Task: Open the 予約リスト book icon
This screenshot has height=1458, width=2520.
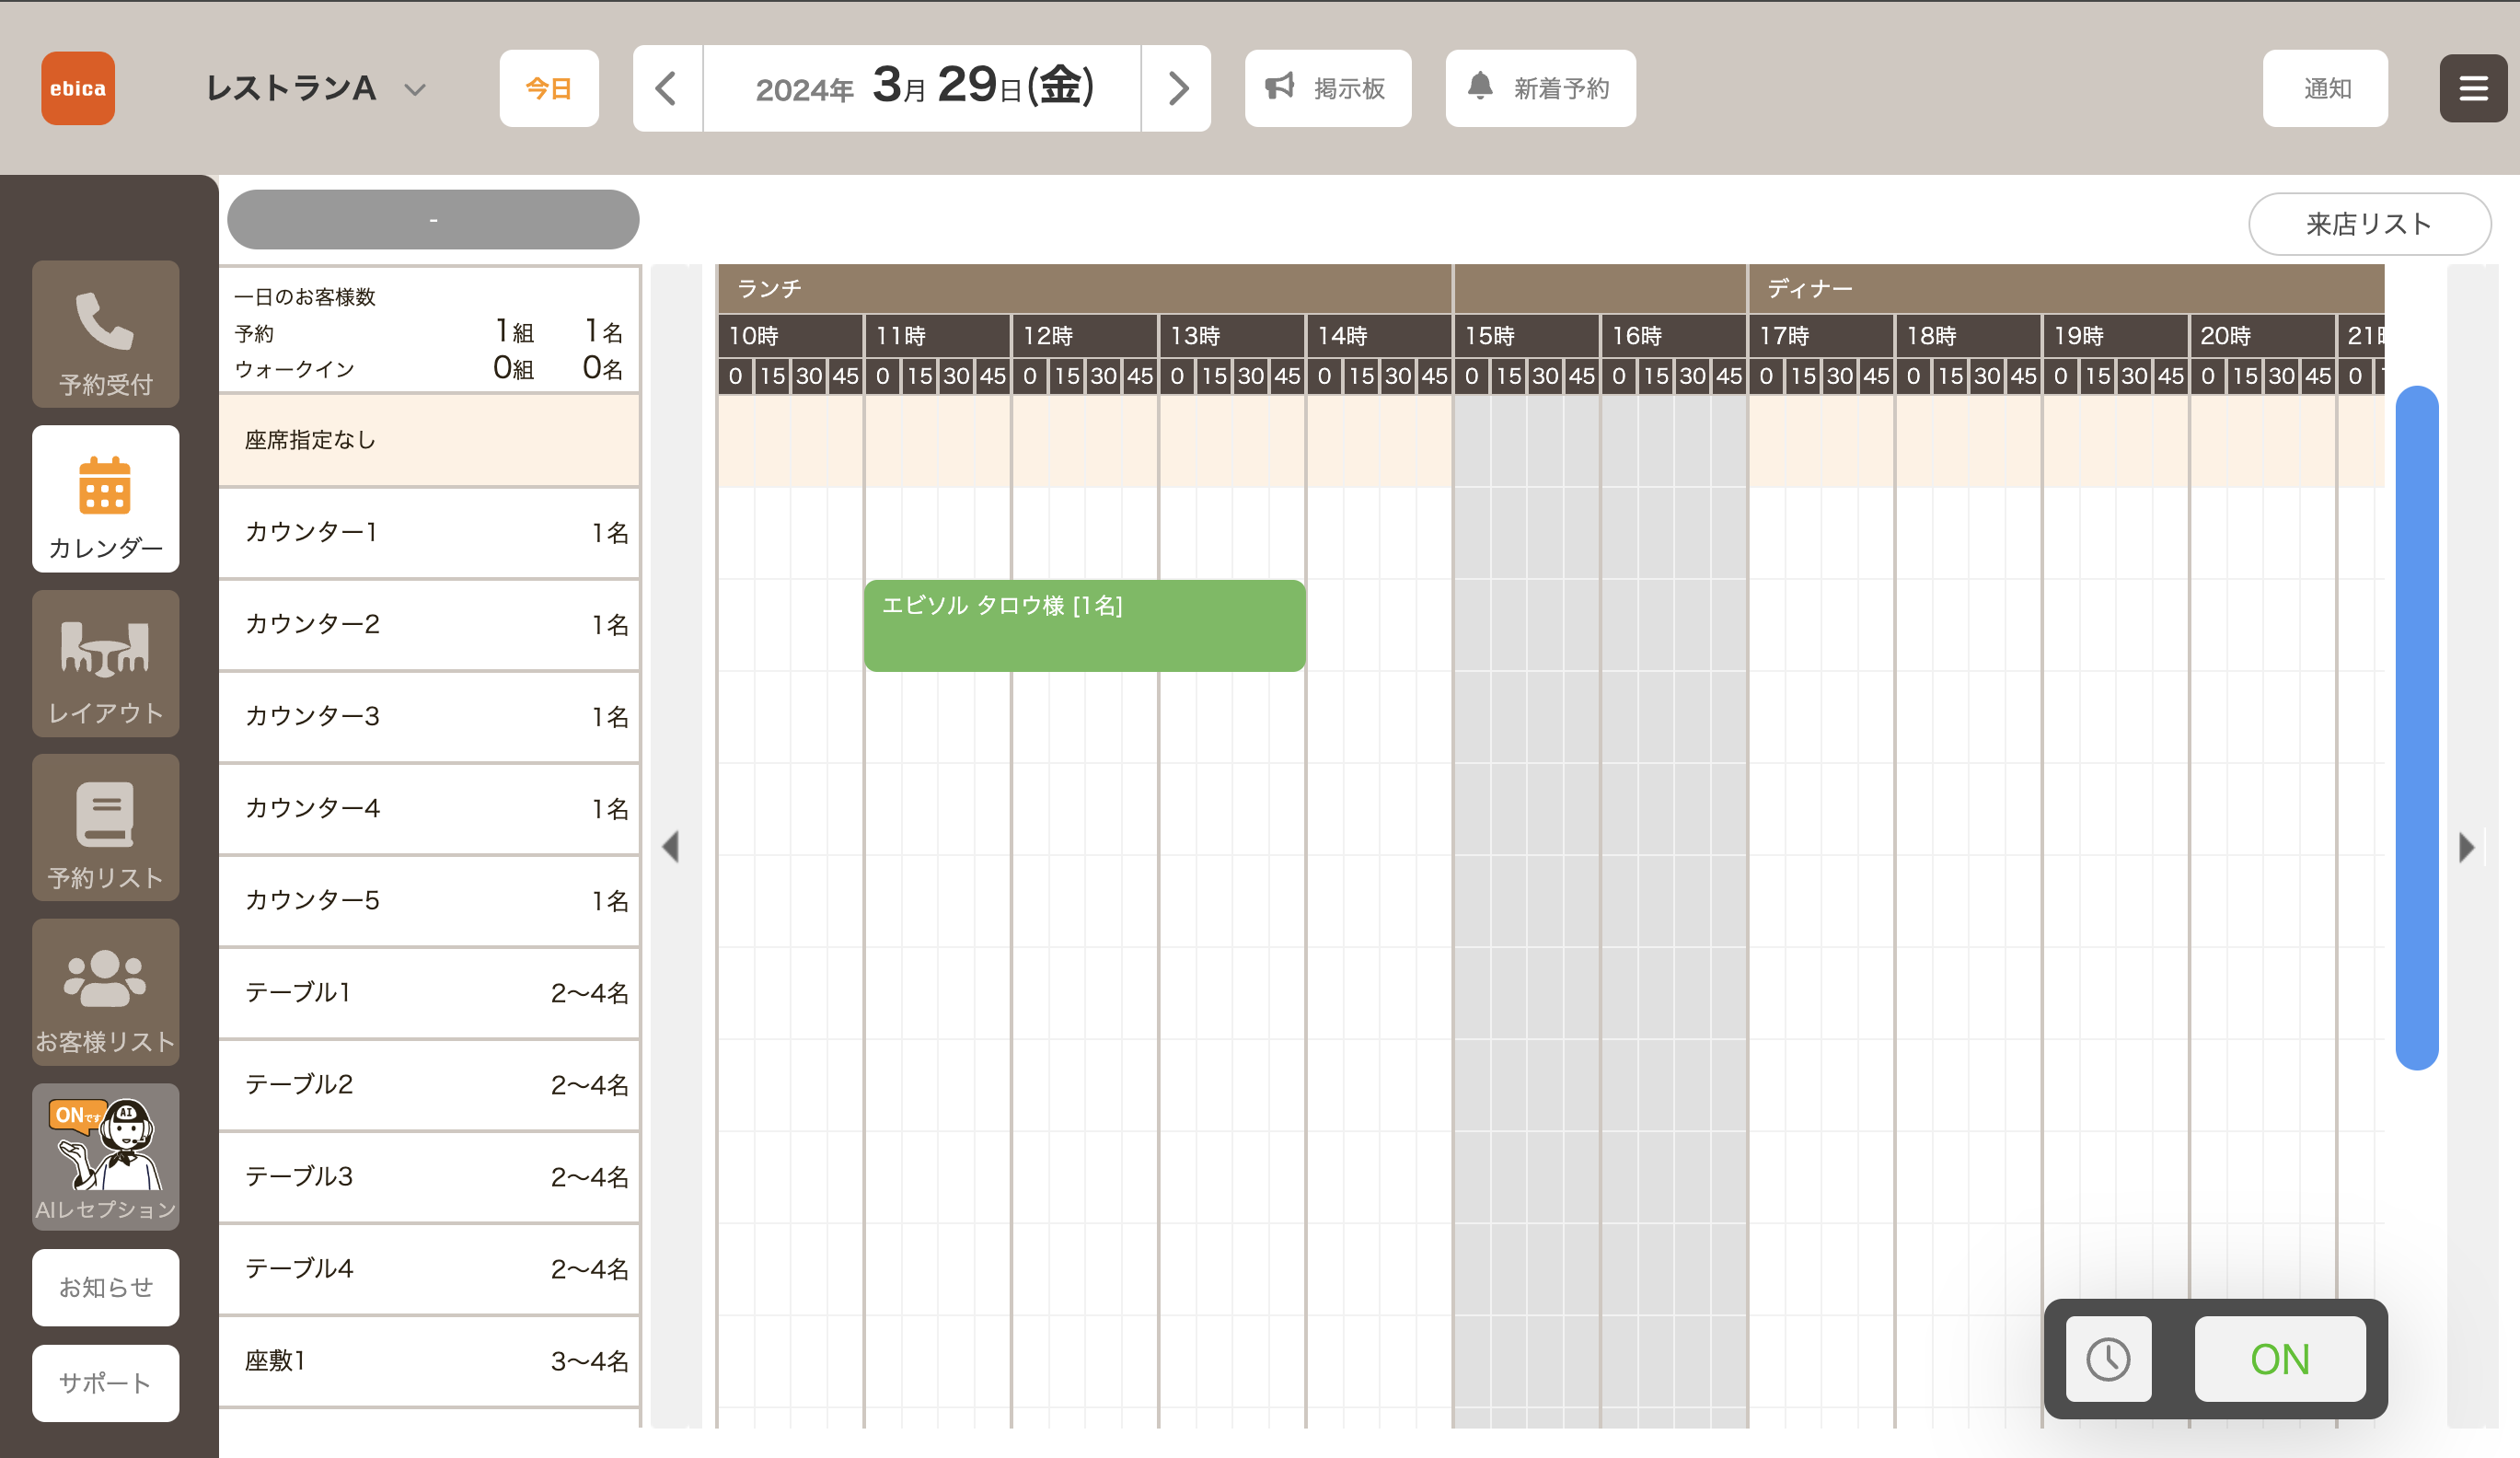Action: [105, 828]
